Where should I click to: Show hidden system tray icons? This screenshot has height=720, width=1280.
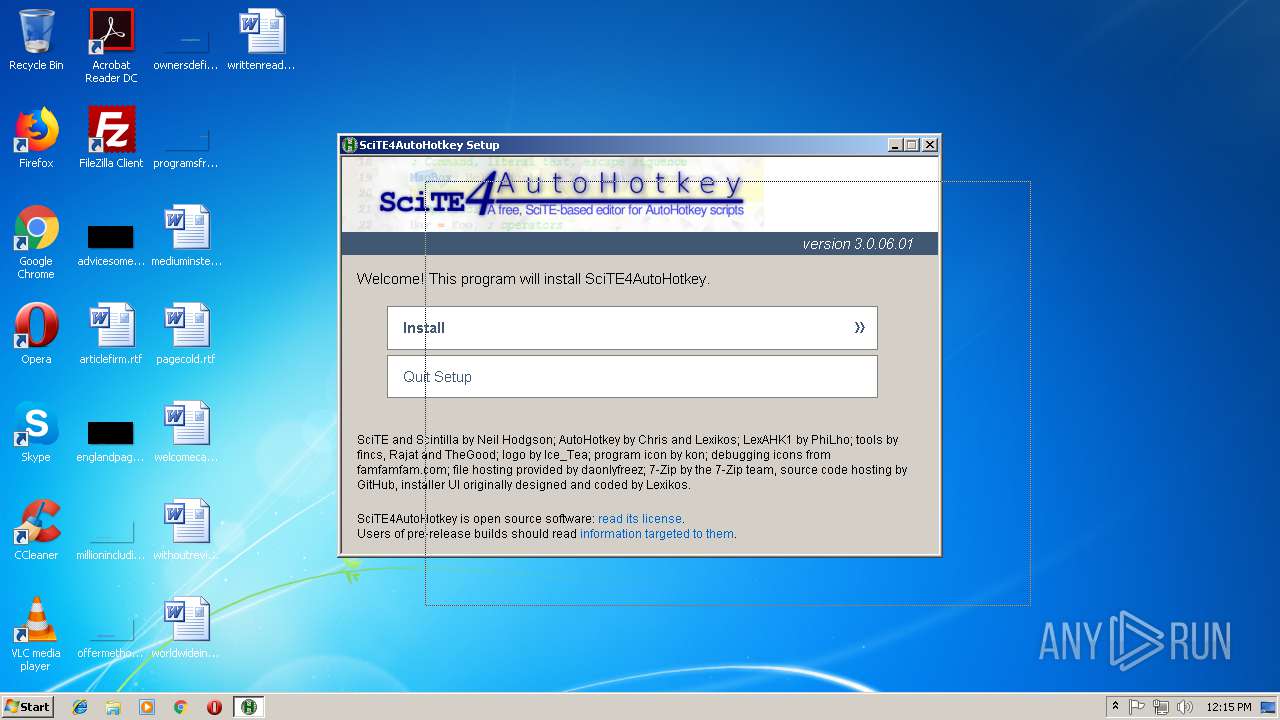click(x=1115, y=706)
